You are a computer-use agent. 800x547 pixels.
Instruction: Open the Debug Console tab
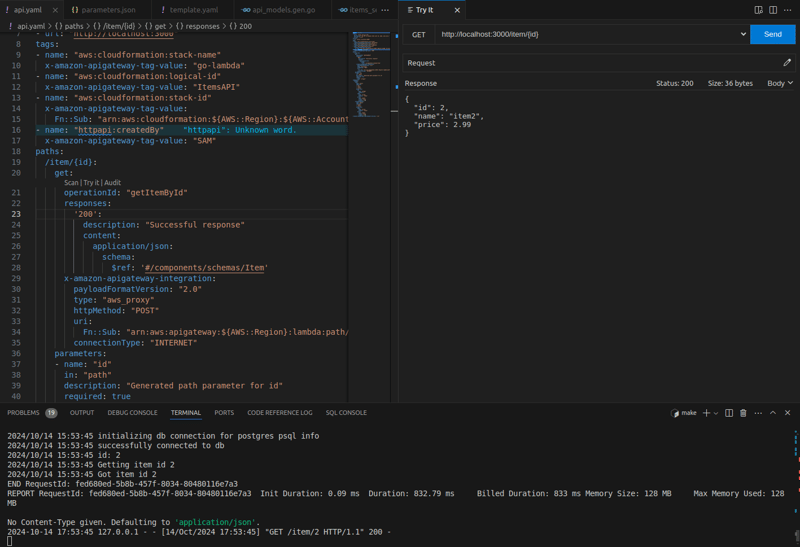[x=132, y=413]
